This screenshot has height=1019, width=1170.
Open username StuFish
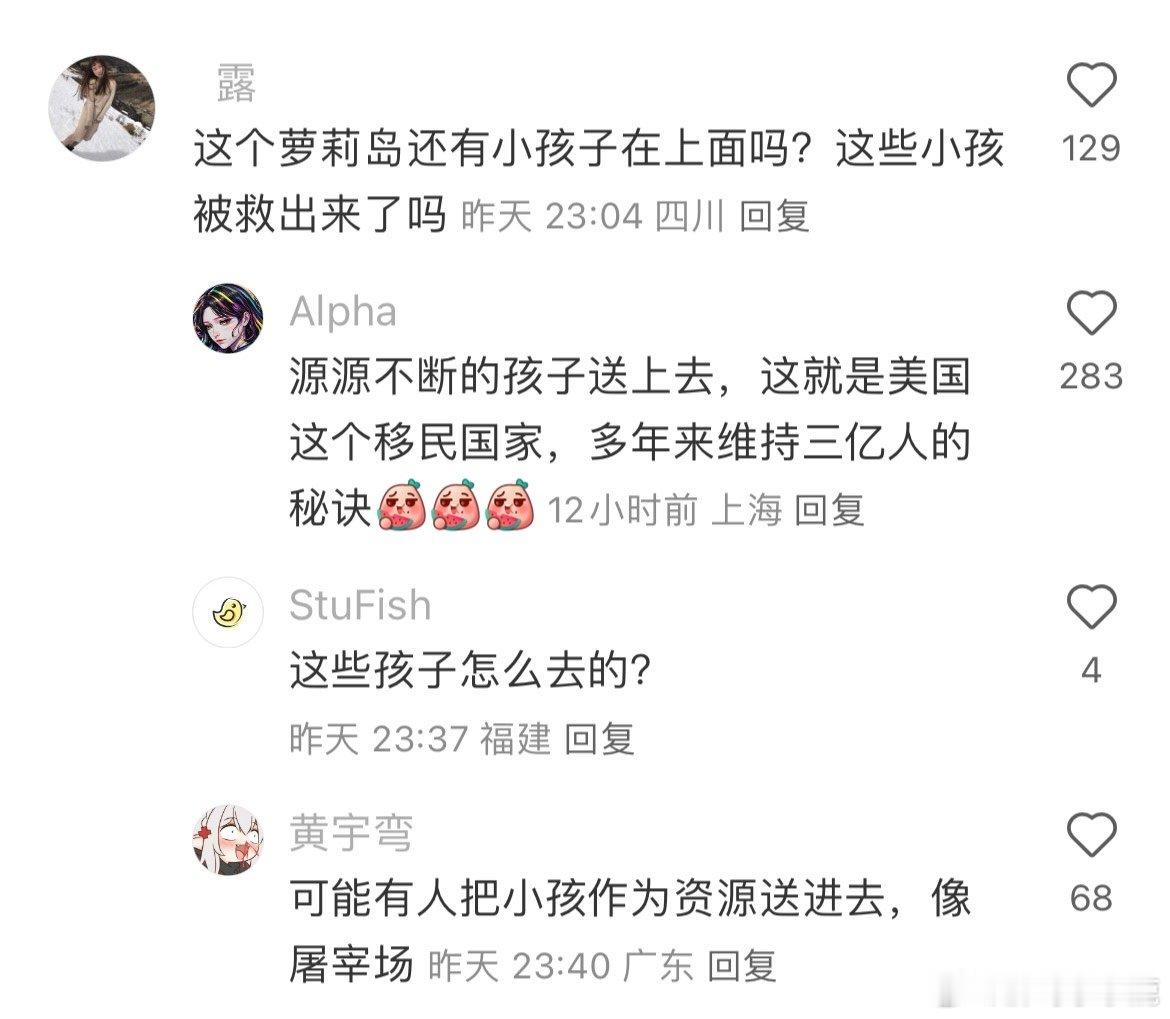tap(360, 605)
